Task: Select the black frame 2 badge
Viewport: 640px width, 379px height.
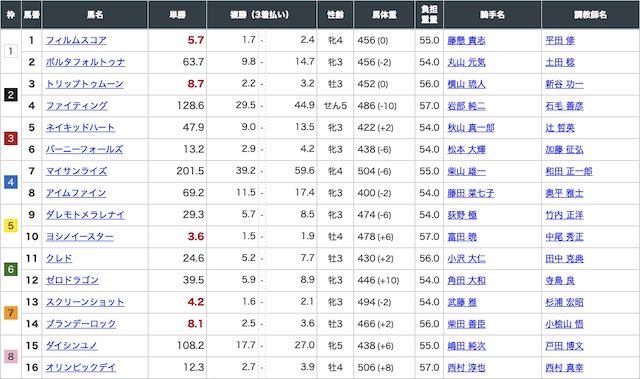Action: [11, 95]
